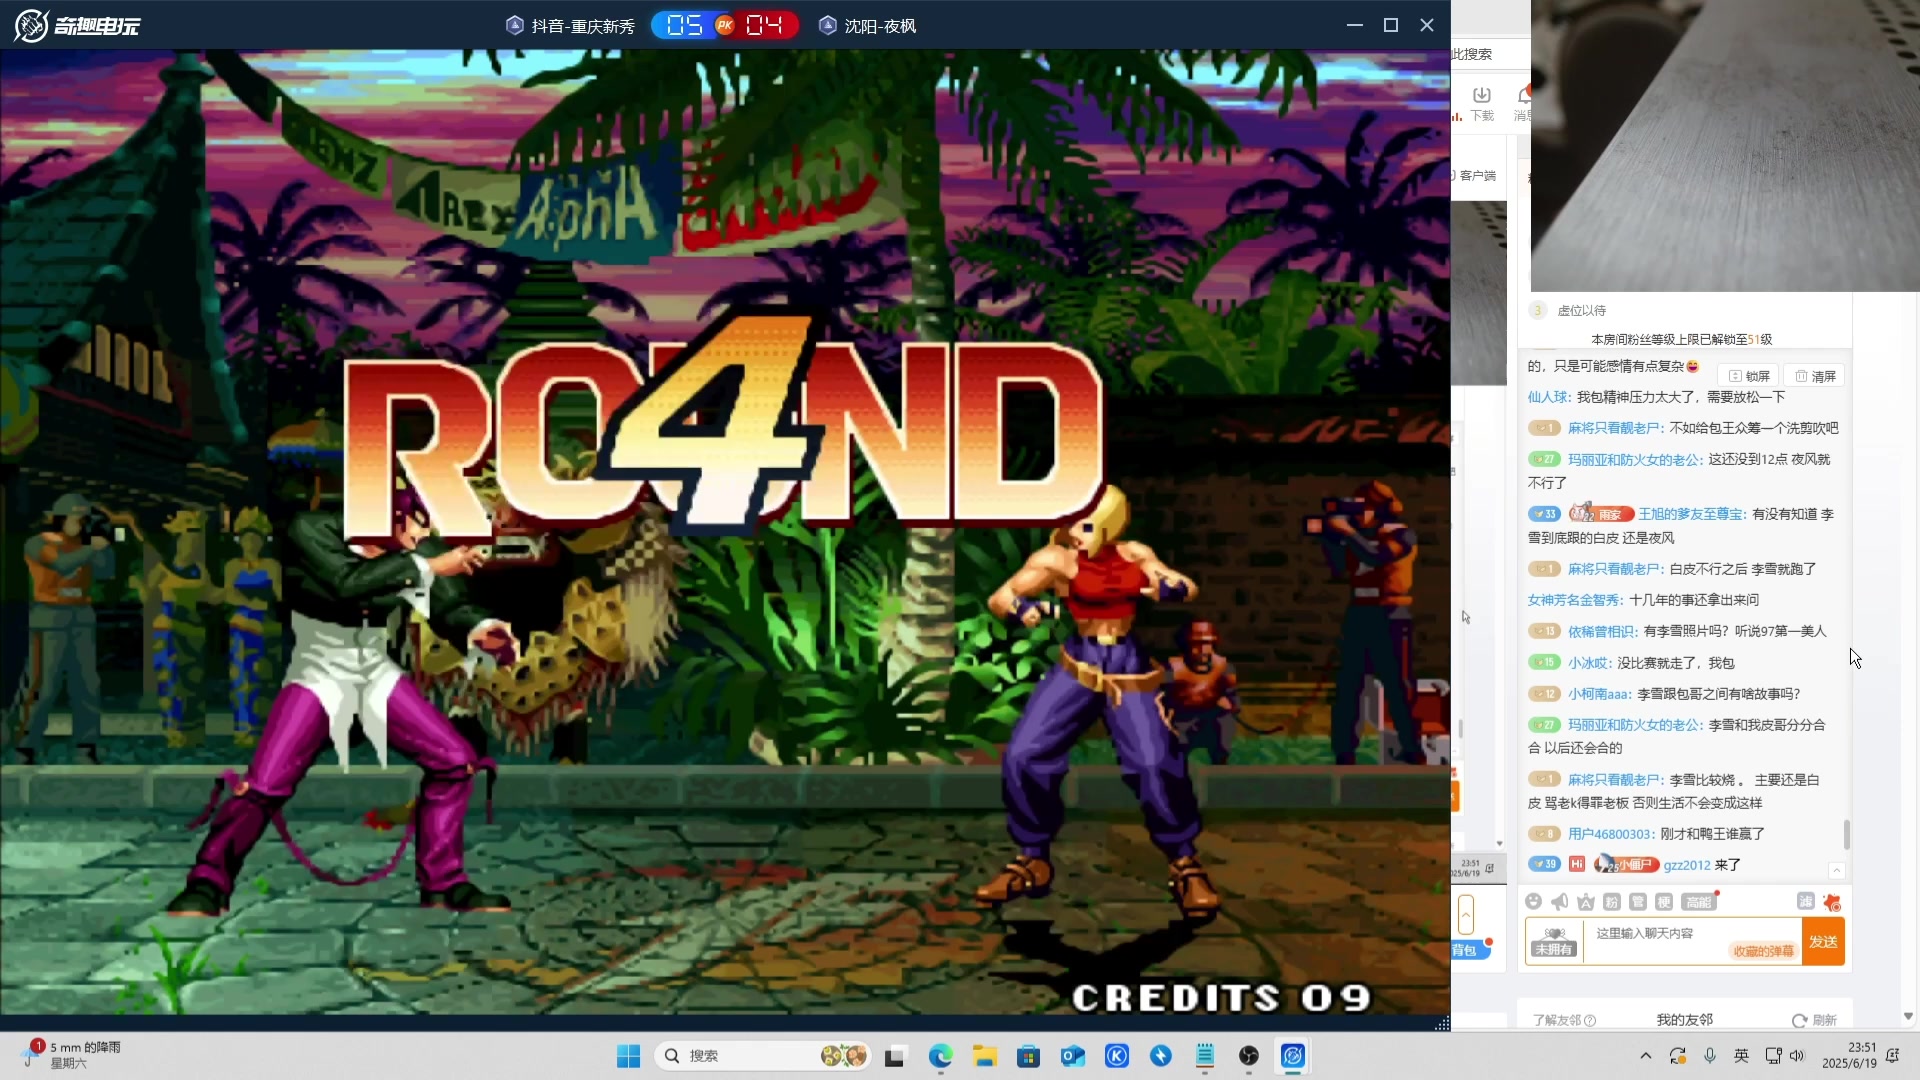Open the weather widget 5 mm 的降雨
Image resolution: width=1920 pixels, height=1080 pixels.
point(72,1055)
